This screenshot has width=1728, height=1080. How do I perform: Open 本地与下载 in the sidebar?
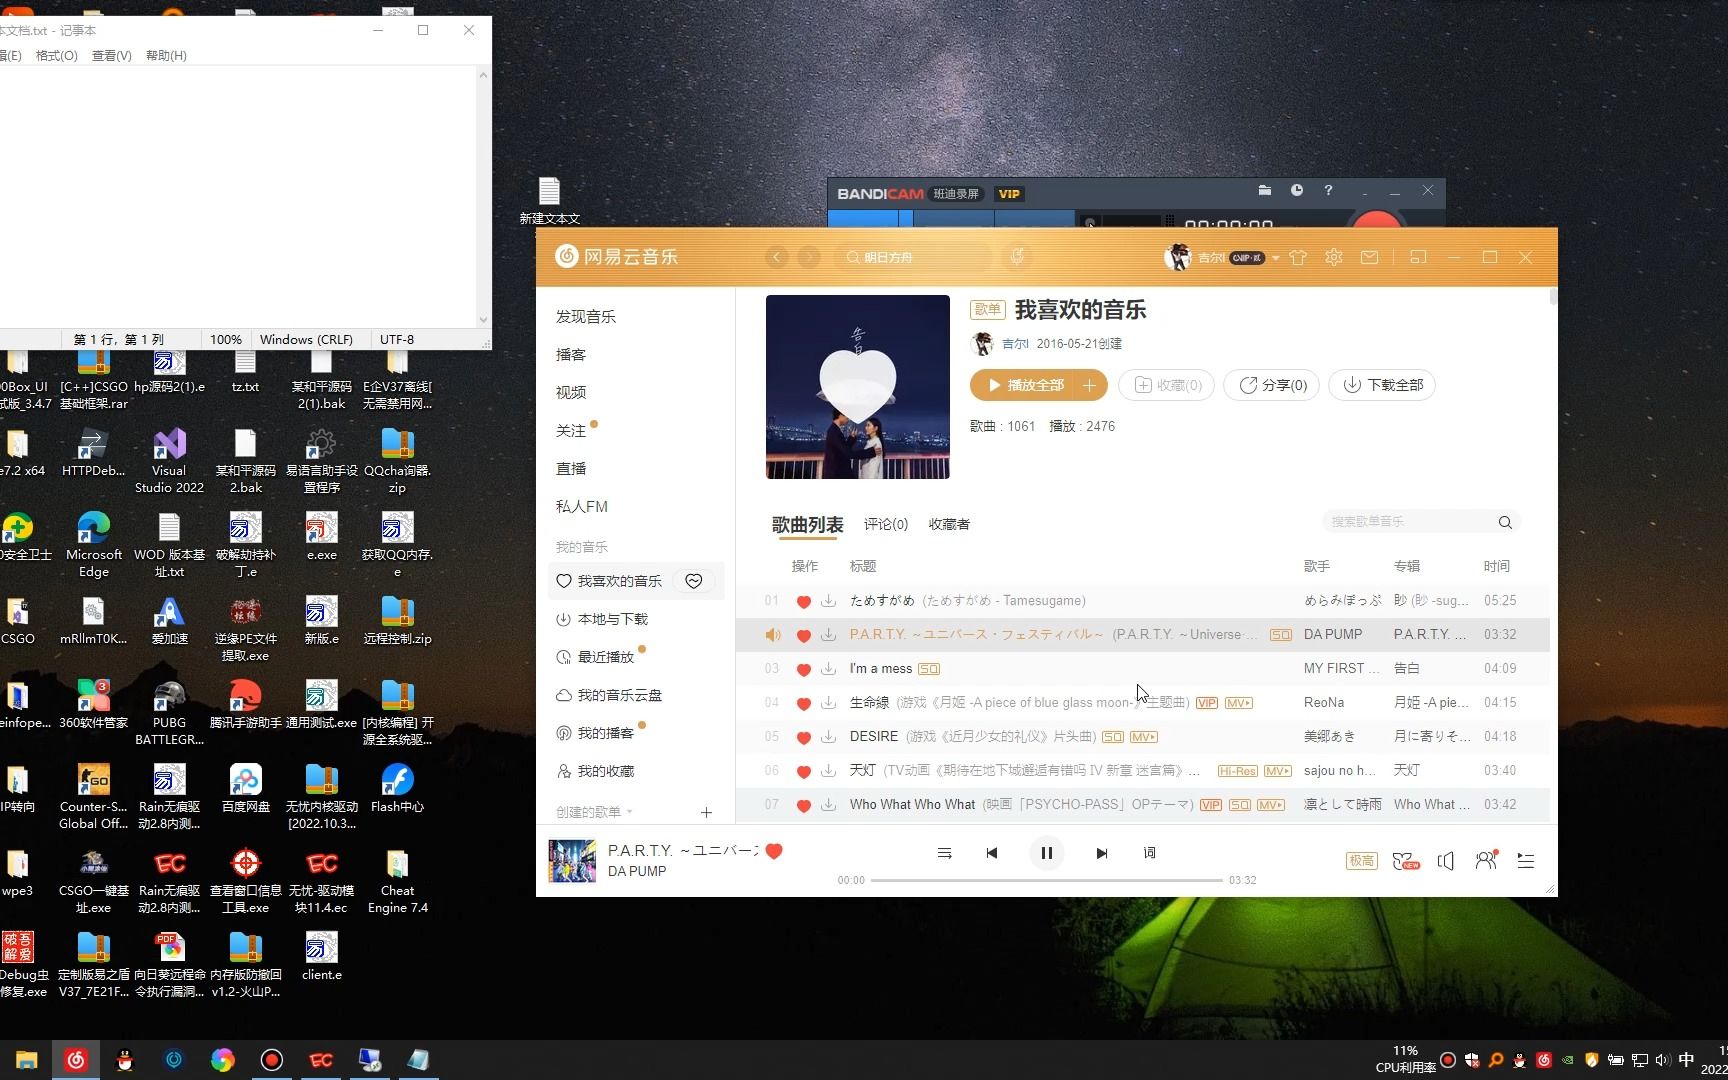(613, 619)
